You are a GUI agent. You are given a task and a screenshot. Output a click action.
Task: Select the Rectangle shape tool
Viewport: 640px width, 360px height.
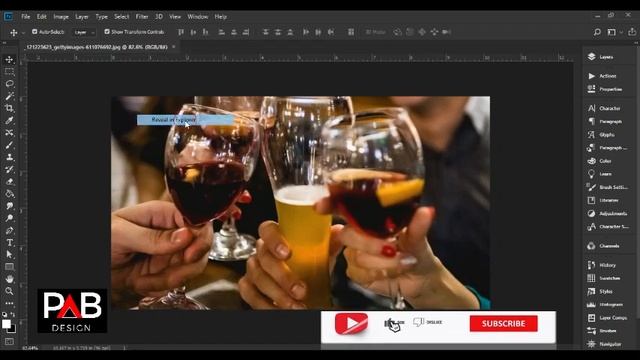point(9,267)
